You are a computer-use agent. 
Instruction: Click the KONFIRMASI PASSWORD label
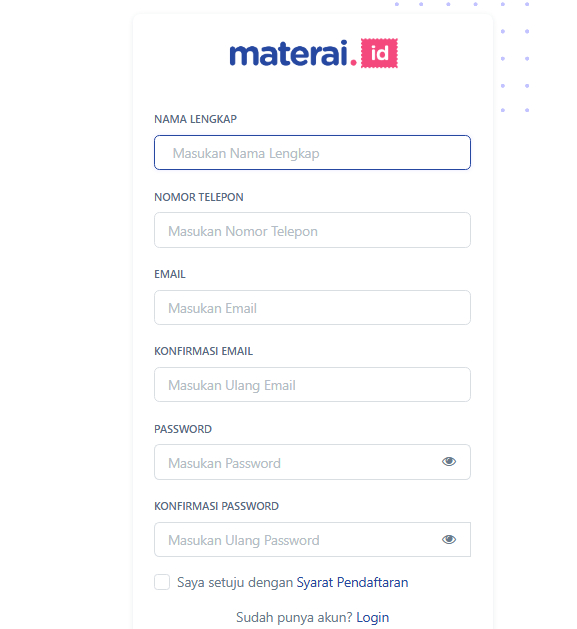coord(216,506)
